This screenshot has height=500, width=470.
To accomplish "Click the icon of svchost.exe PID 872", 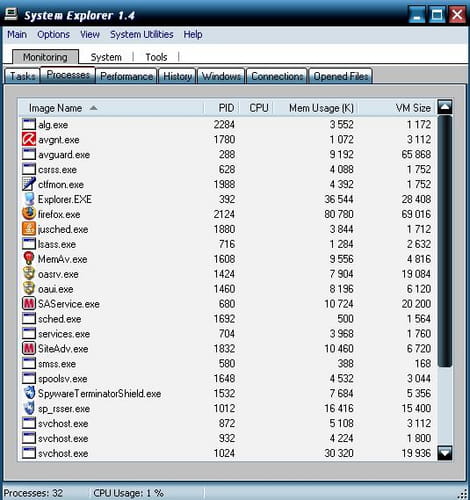I will [x=29, y=423].
